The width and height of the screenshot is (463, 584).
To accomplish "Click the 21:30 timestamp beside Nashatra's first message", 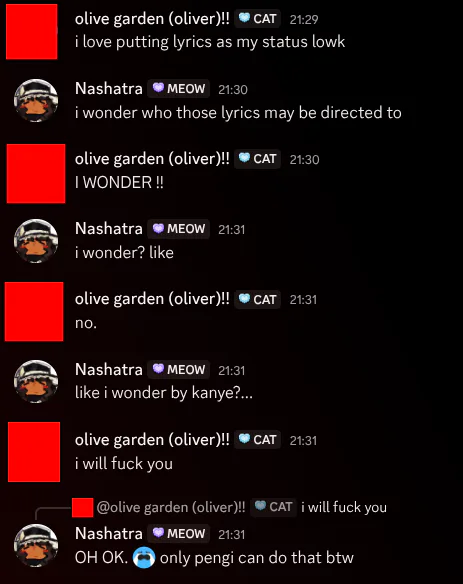I will tap(233, 89).
